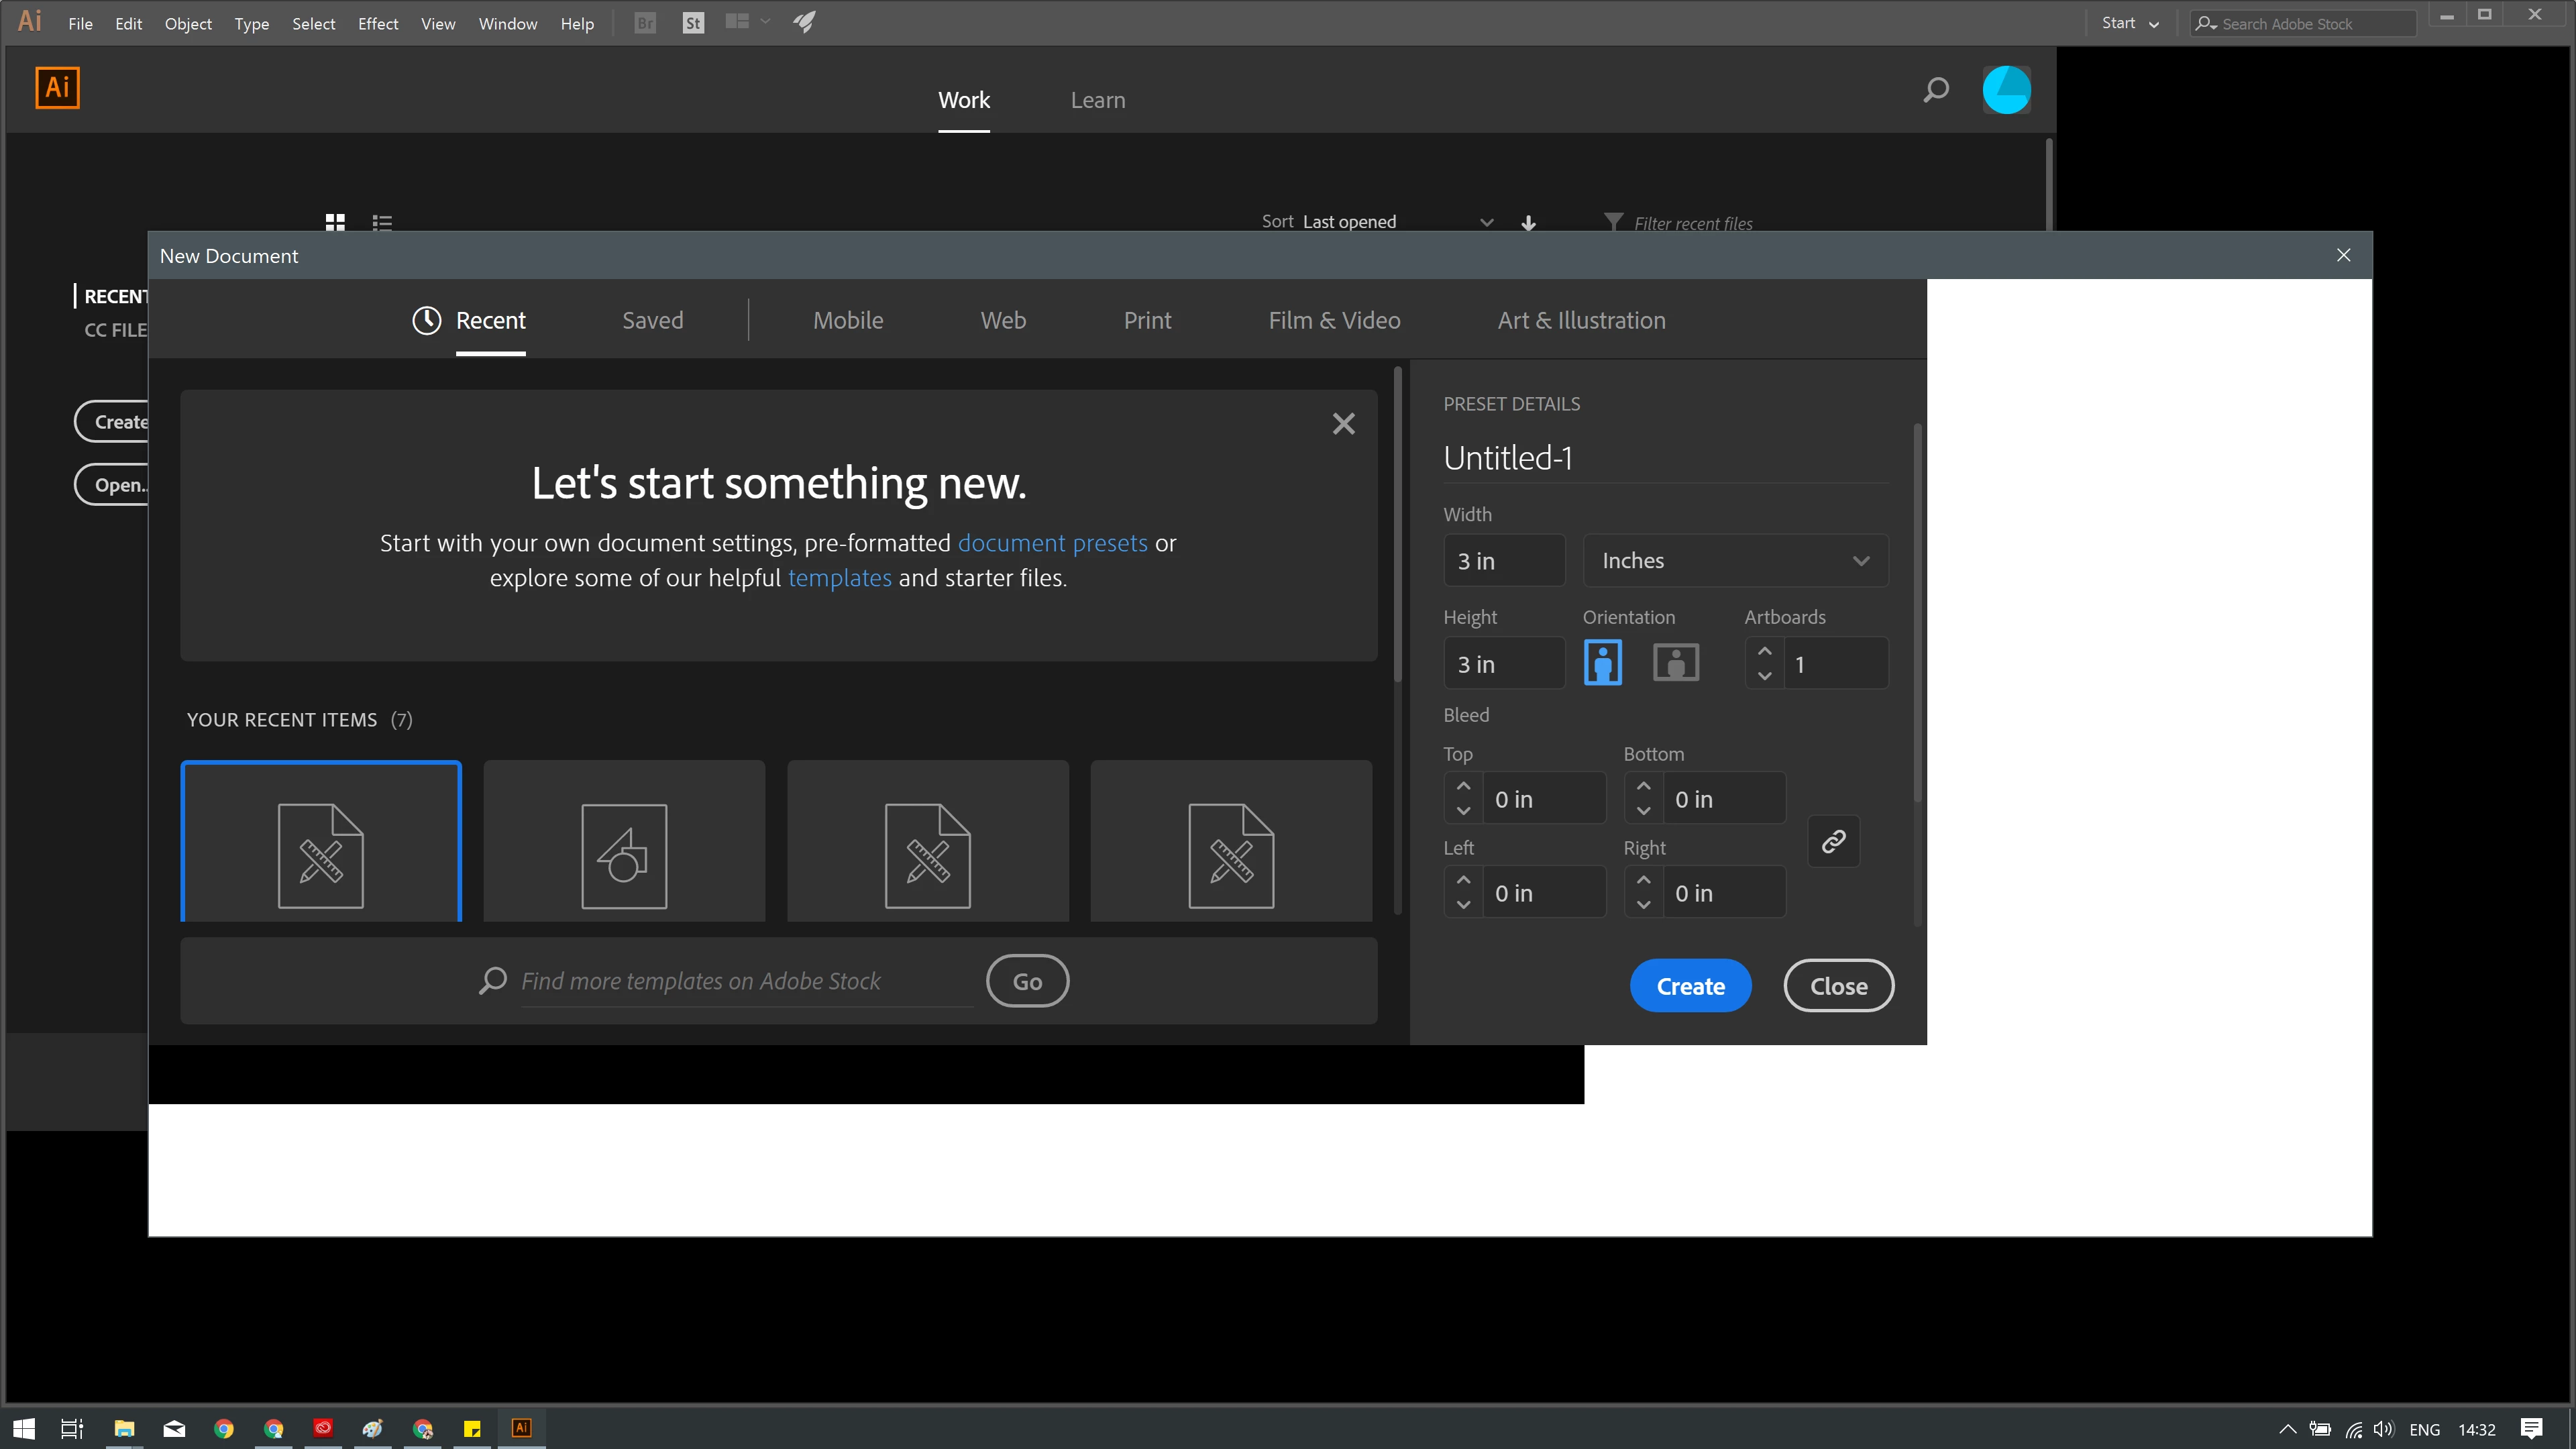Open the user profile avatar

[2006, 91]
